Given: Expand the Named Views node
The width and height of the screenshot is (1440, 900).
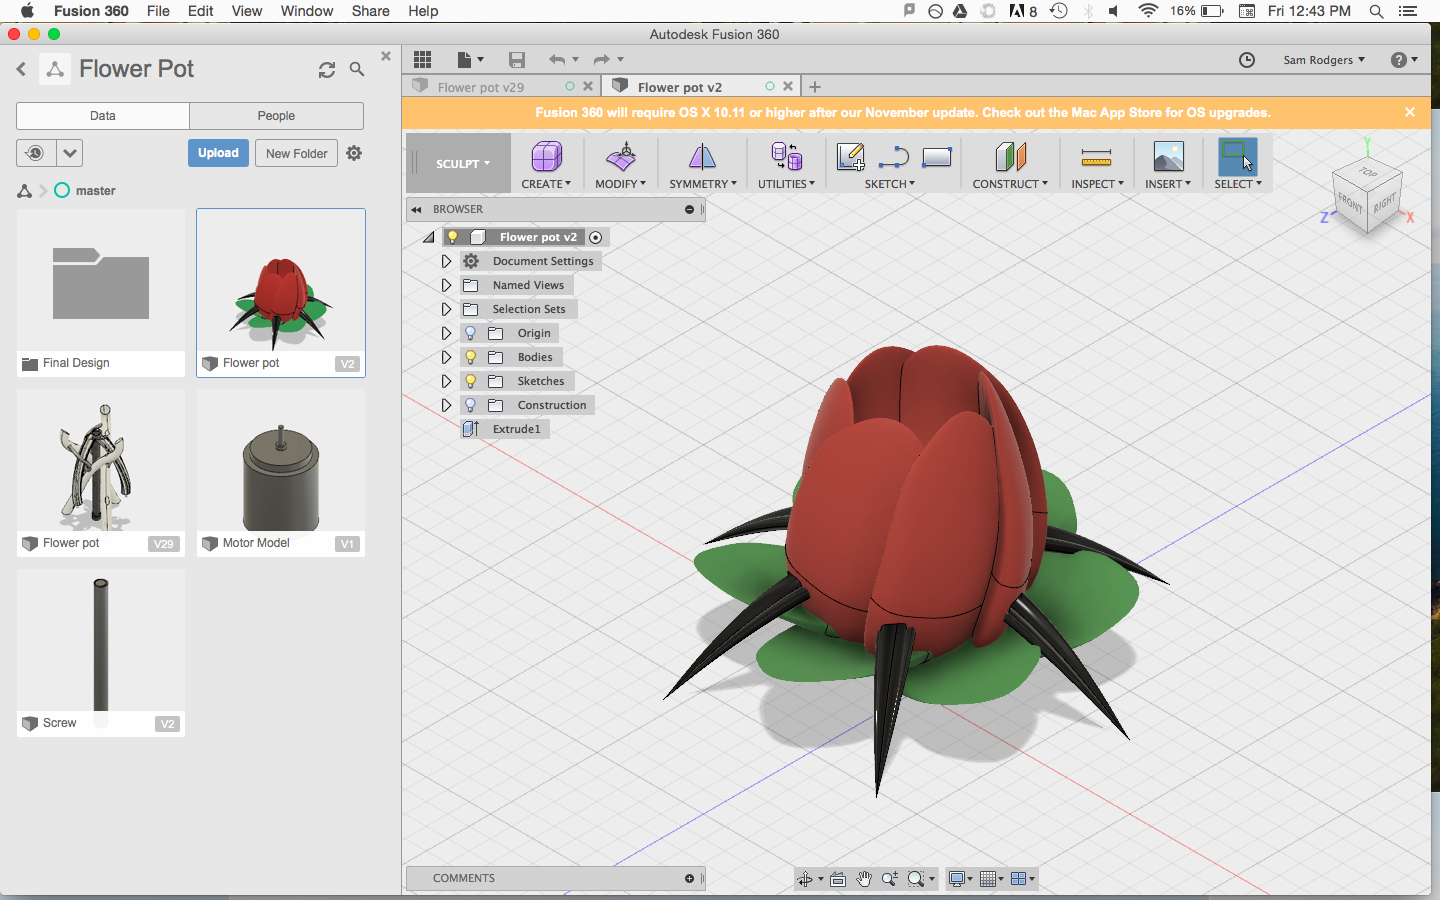Looking at the screenshot, I should point(446,285).
